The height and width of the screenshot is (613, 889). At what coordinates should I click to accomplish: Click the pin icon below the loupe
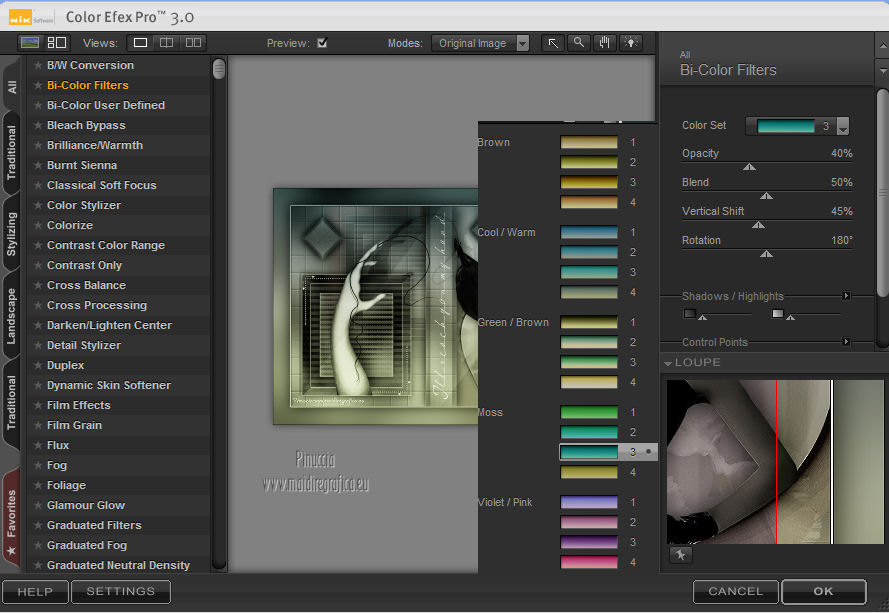[x=680, y=555]
